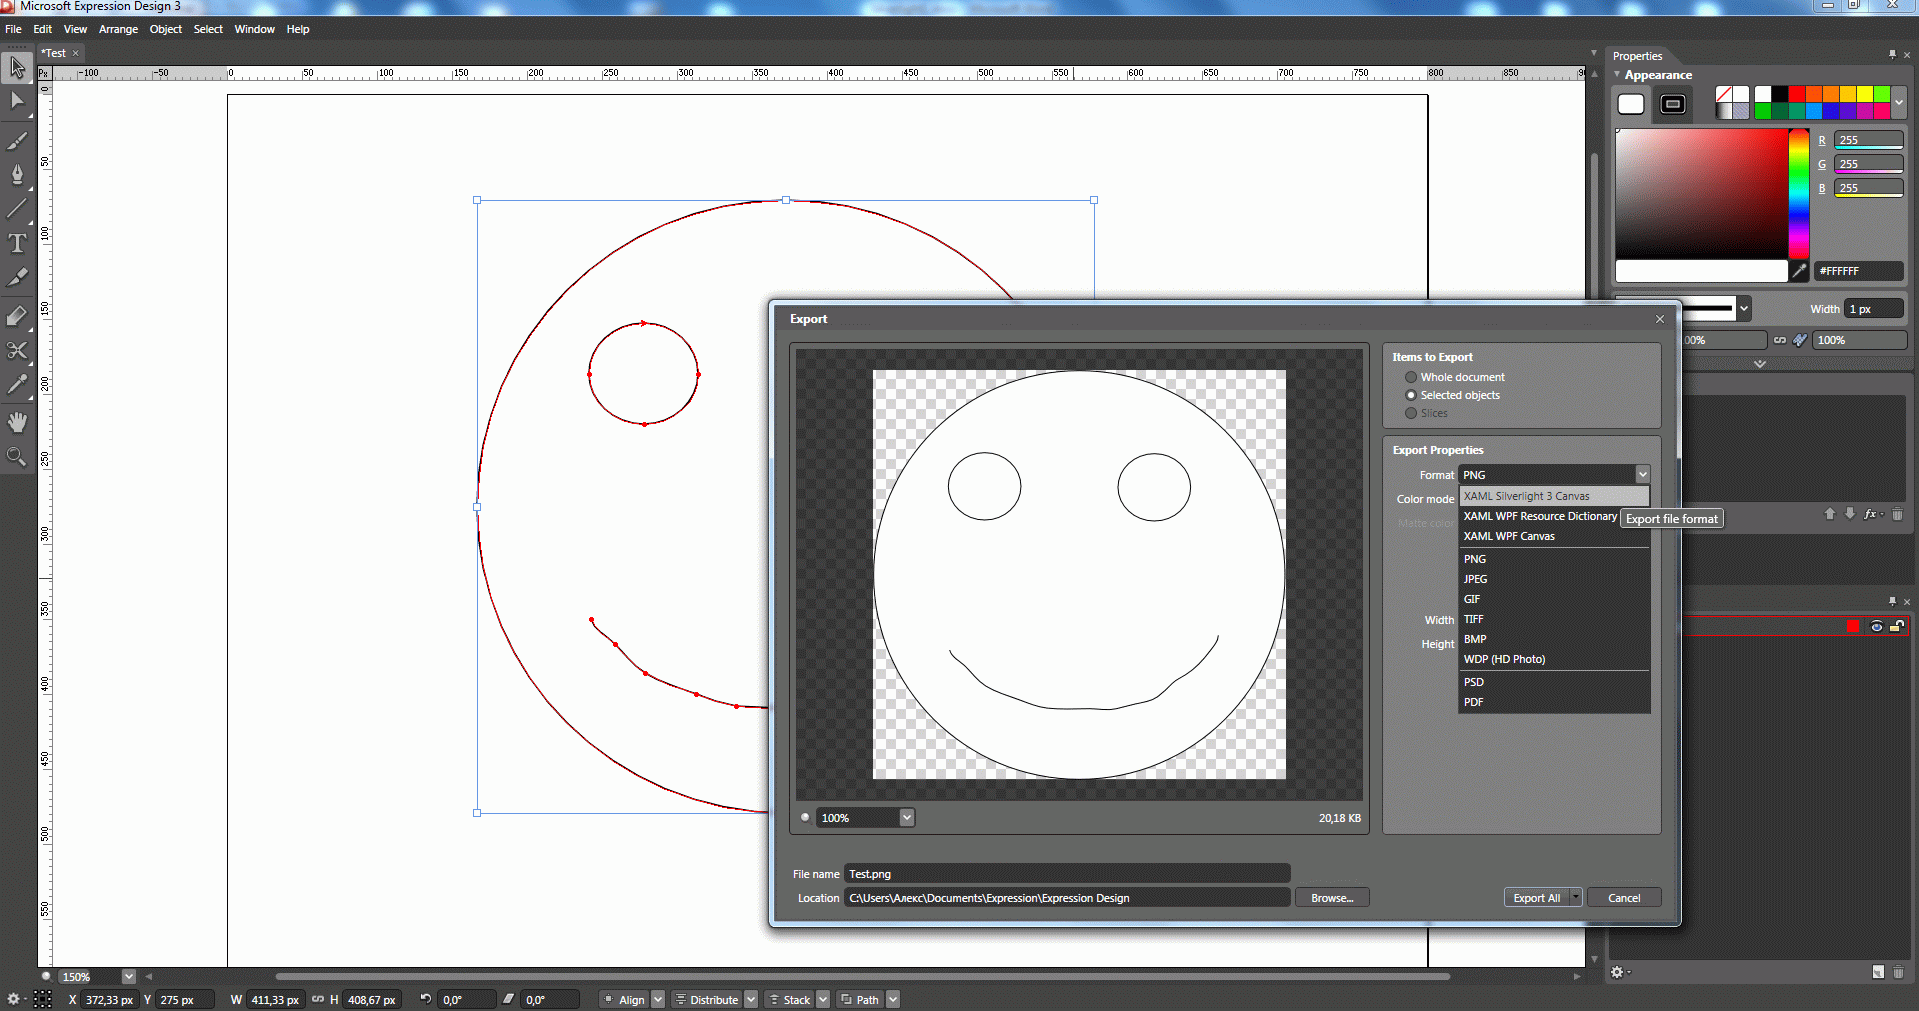Open the Window menu
The height and width of the screenshot is (1011, 1919).
[255, 29]
